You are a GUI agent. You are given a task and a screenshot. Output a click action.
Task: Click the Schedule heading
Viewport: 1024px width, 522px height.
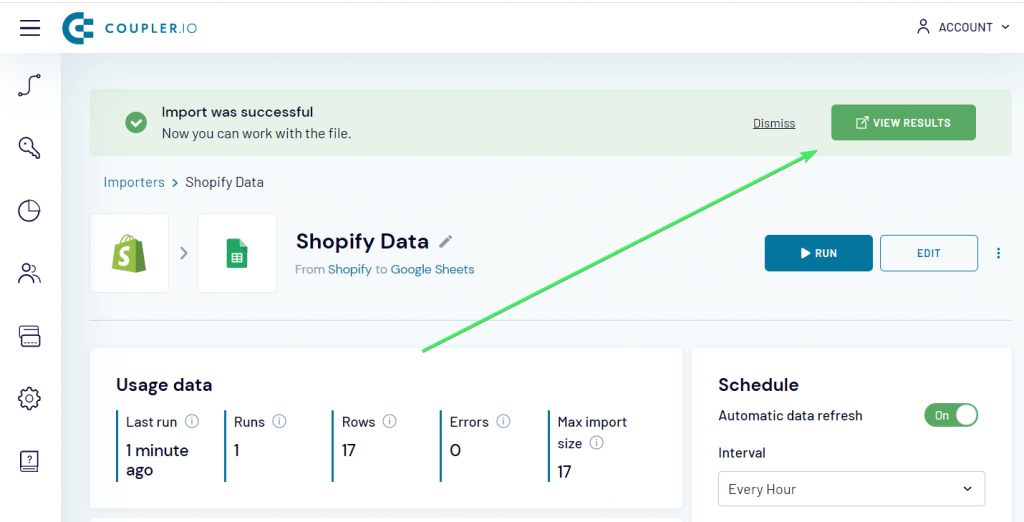(x=758, y=384)
